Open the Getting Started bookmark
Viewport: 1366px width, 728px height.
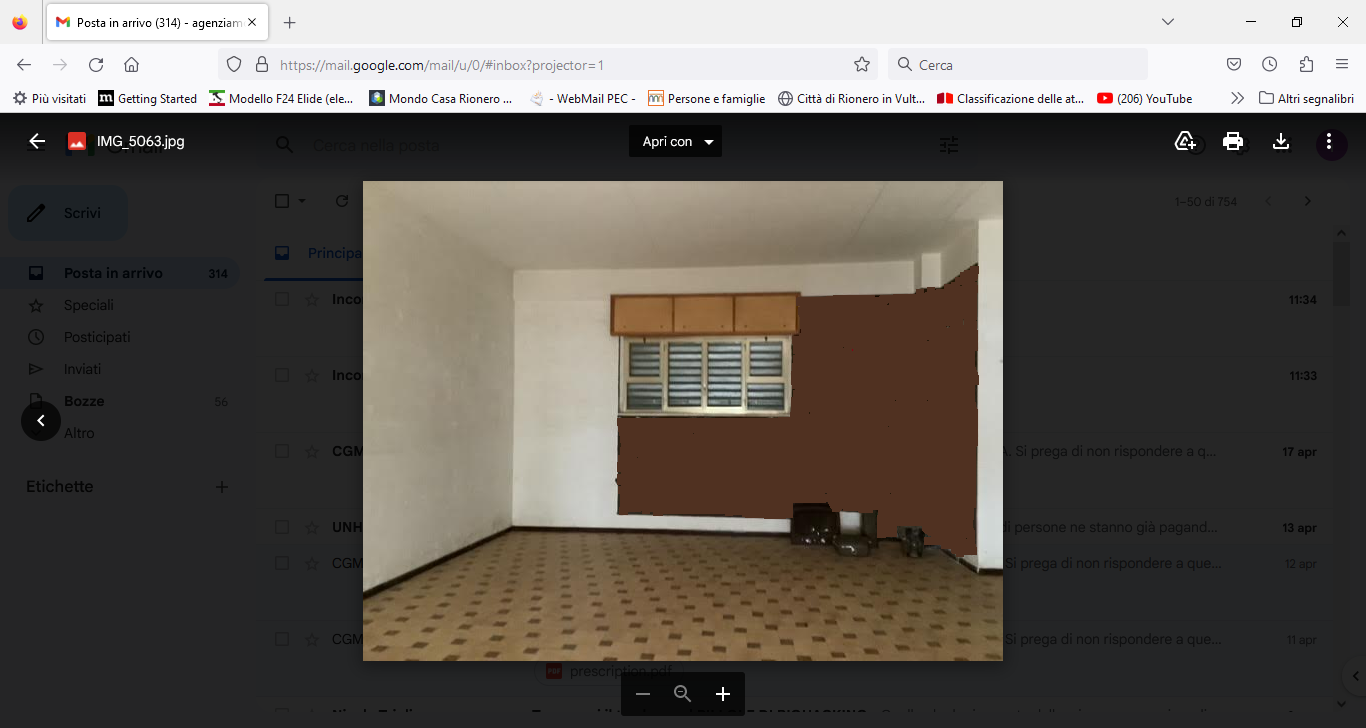pyautogui.click(x=148, y=98)
